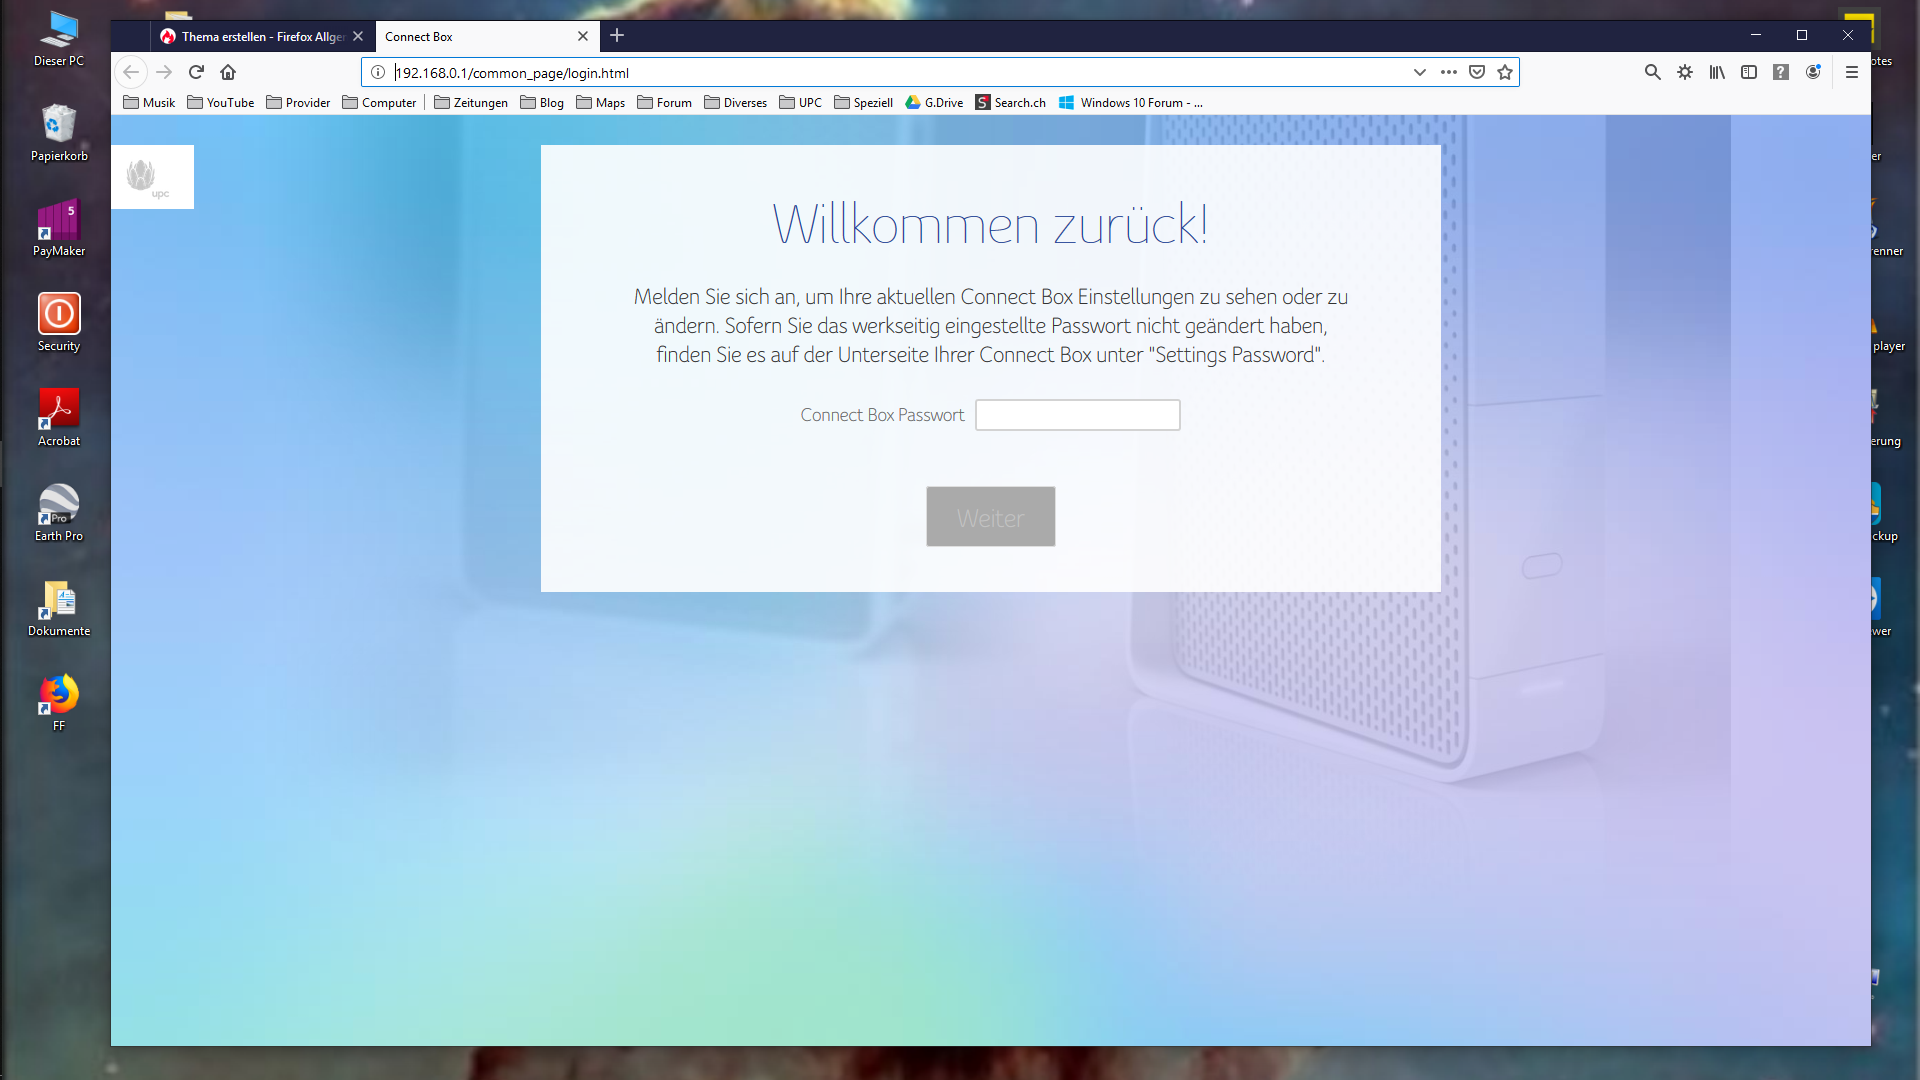Open the page actions three-dot menu
Screen dimensions: 1920x1080
click(x=1449, y=72)
